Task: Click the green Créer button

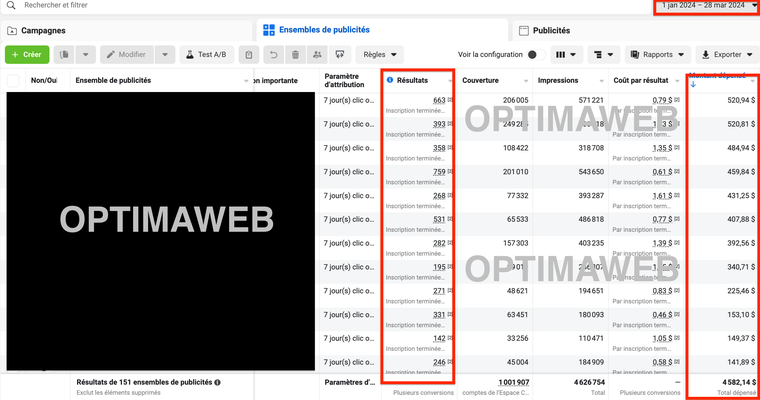Action: pos(27,55)
